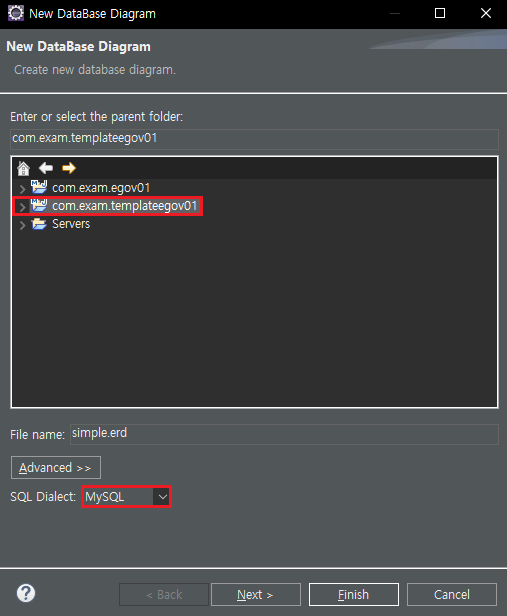The height and width of the screenshot is (616, 507).
Task: Click the File name field with simple.erd
Action: [x=284, y=434]
